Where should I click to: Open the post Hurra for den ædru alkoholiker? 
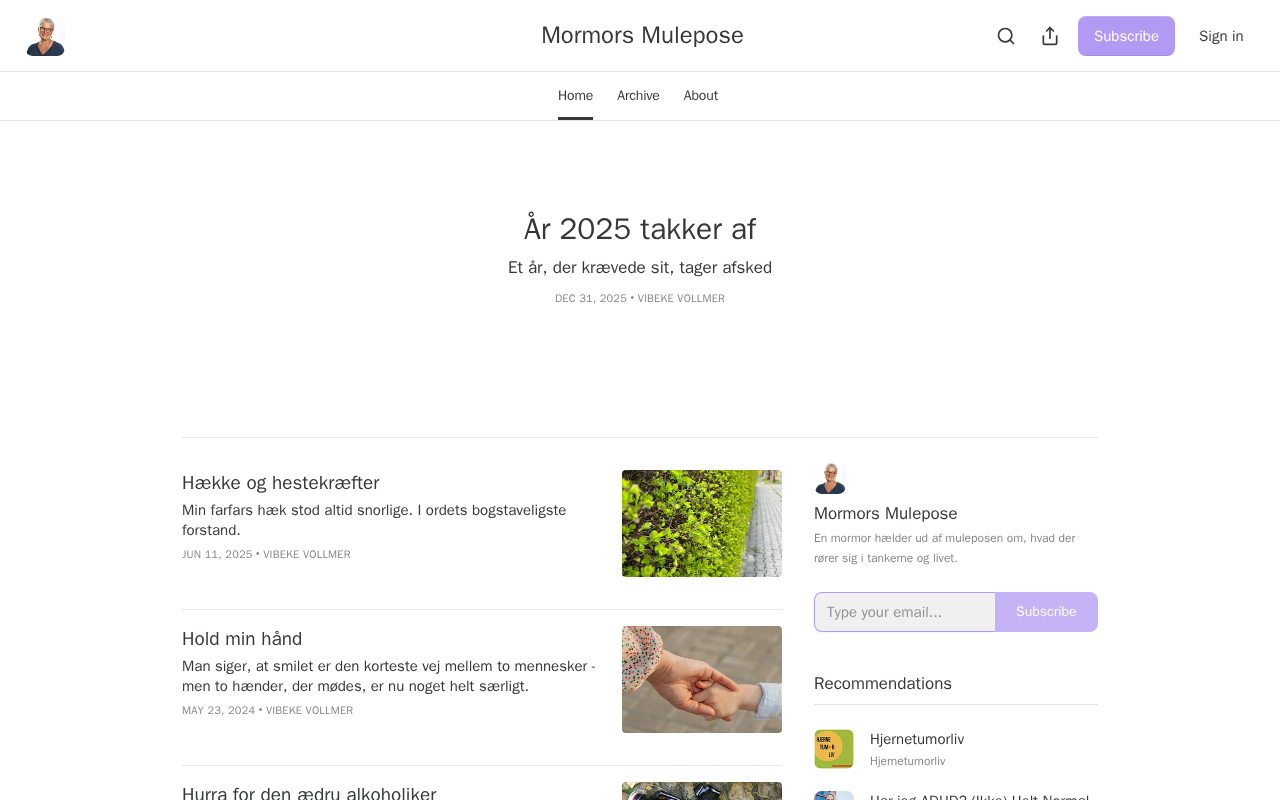pyautogui.click(x=309, y=793)
